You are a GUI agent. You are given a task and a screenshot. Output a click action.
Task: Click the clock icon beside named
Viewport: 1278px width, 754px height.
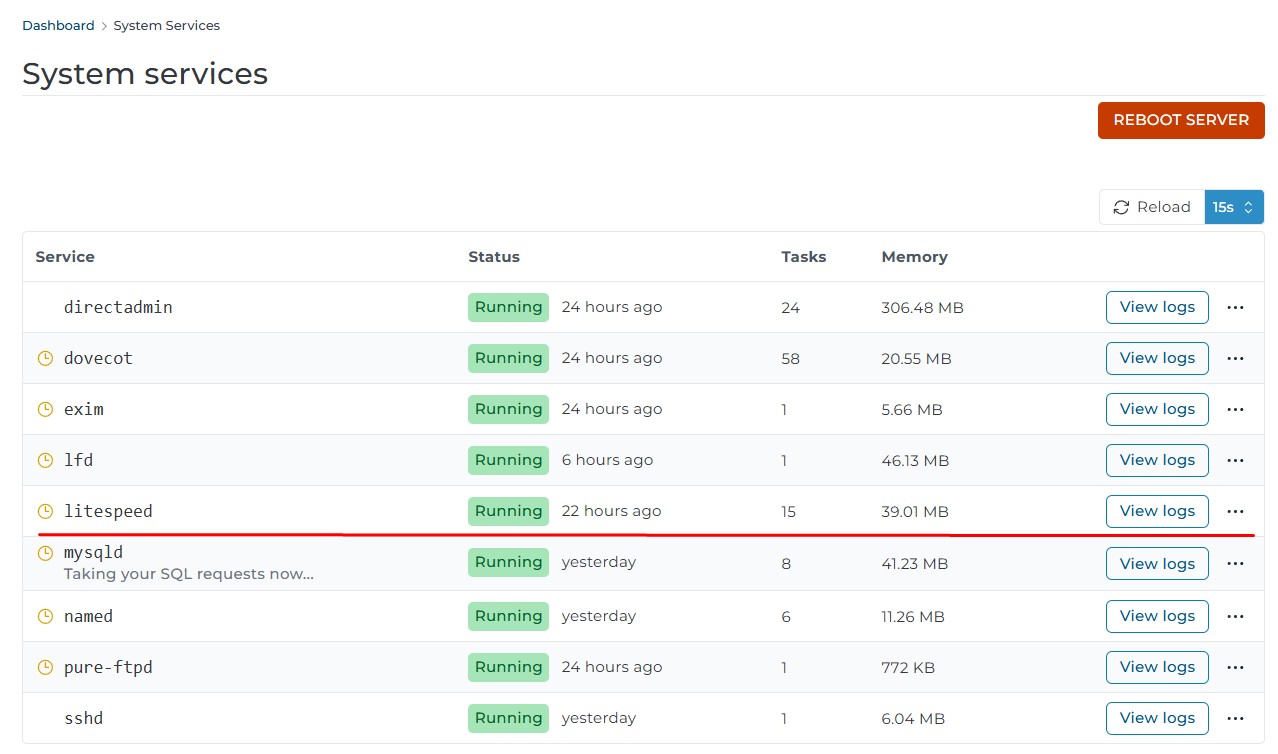(45, 616)
